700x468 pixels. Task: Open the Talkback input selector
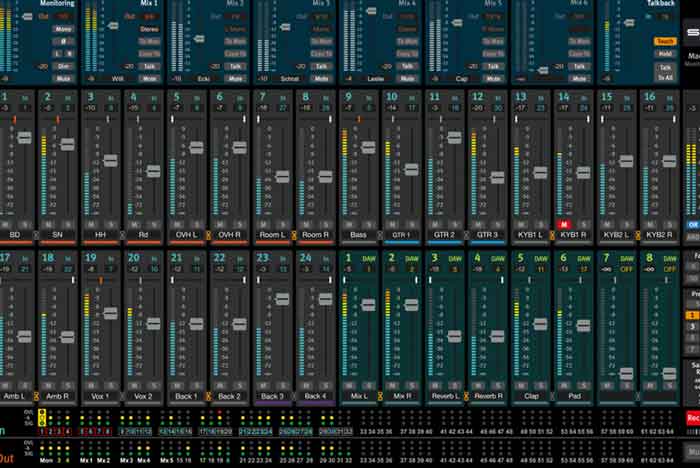(x=665, y=17)
